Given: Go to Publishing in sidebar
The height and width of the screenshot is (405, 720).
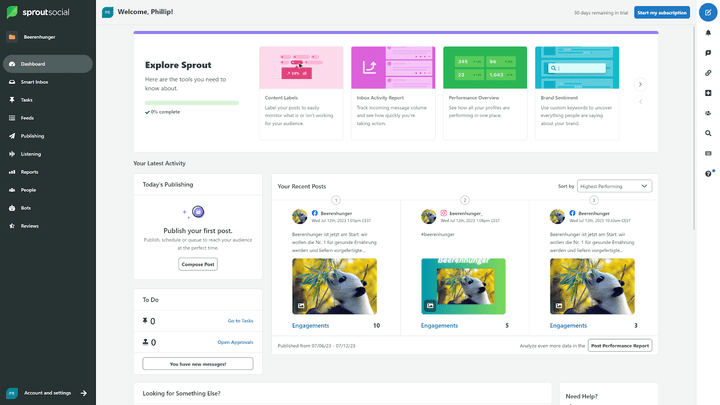Looking at the screenshot, I should [32, 136].
